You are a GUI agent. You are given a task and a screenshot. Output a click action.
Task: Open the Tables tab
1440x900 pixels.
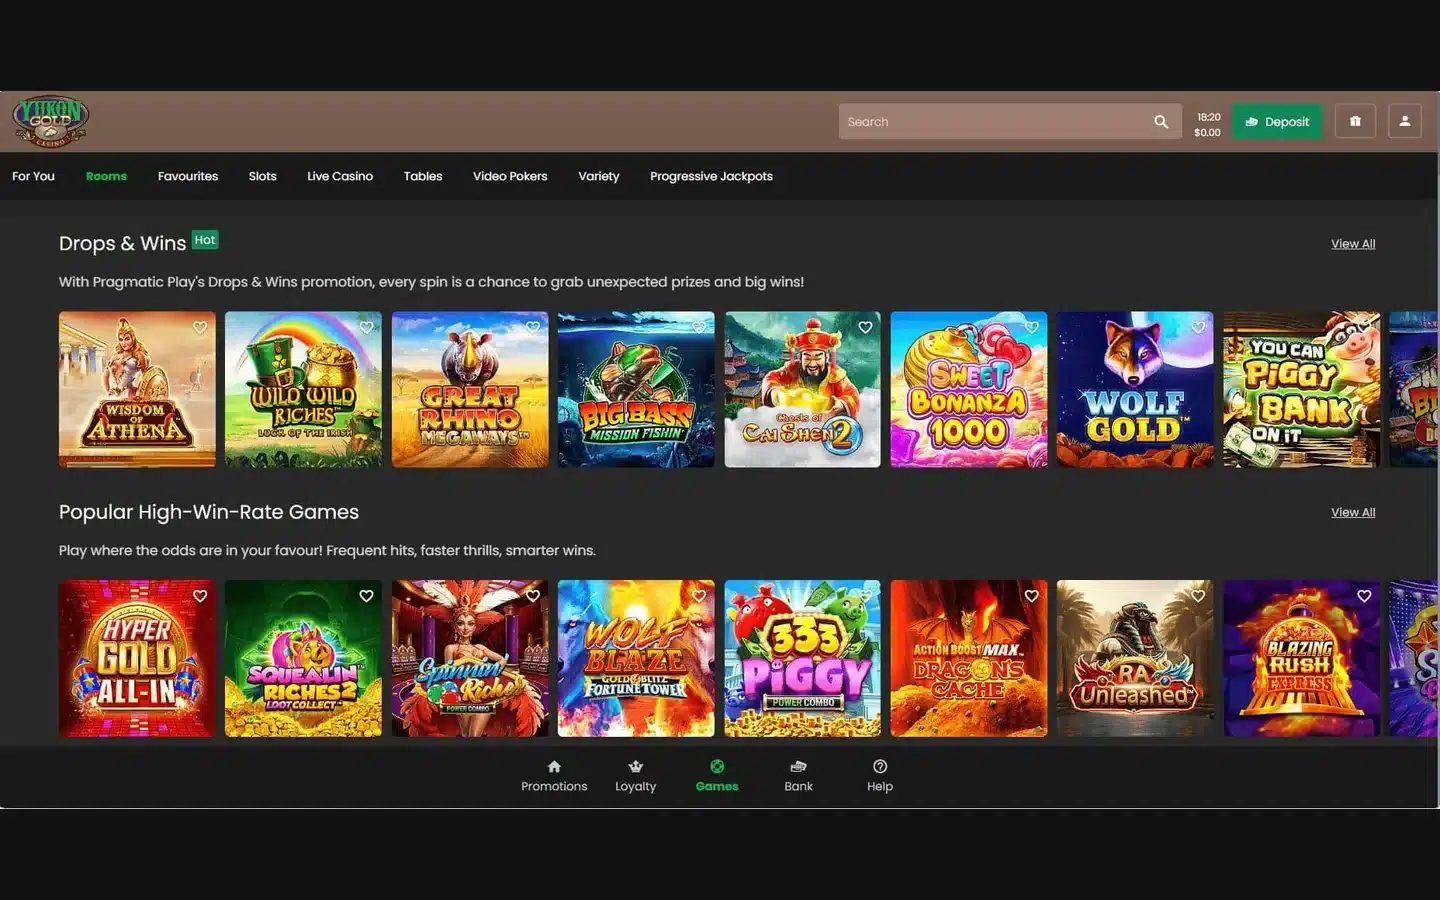tap(423, 176)
